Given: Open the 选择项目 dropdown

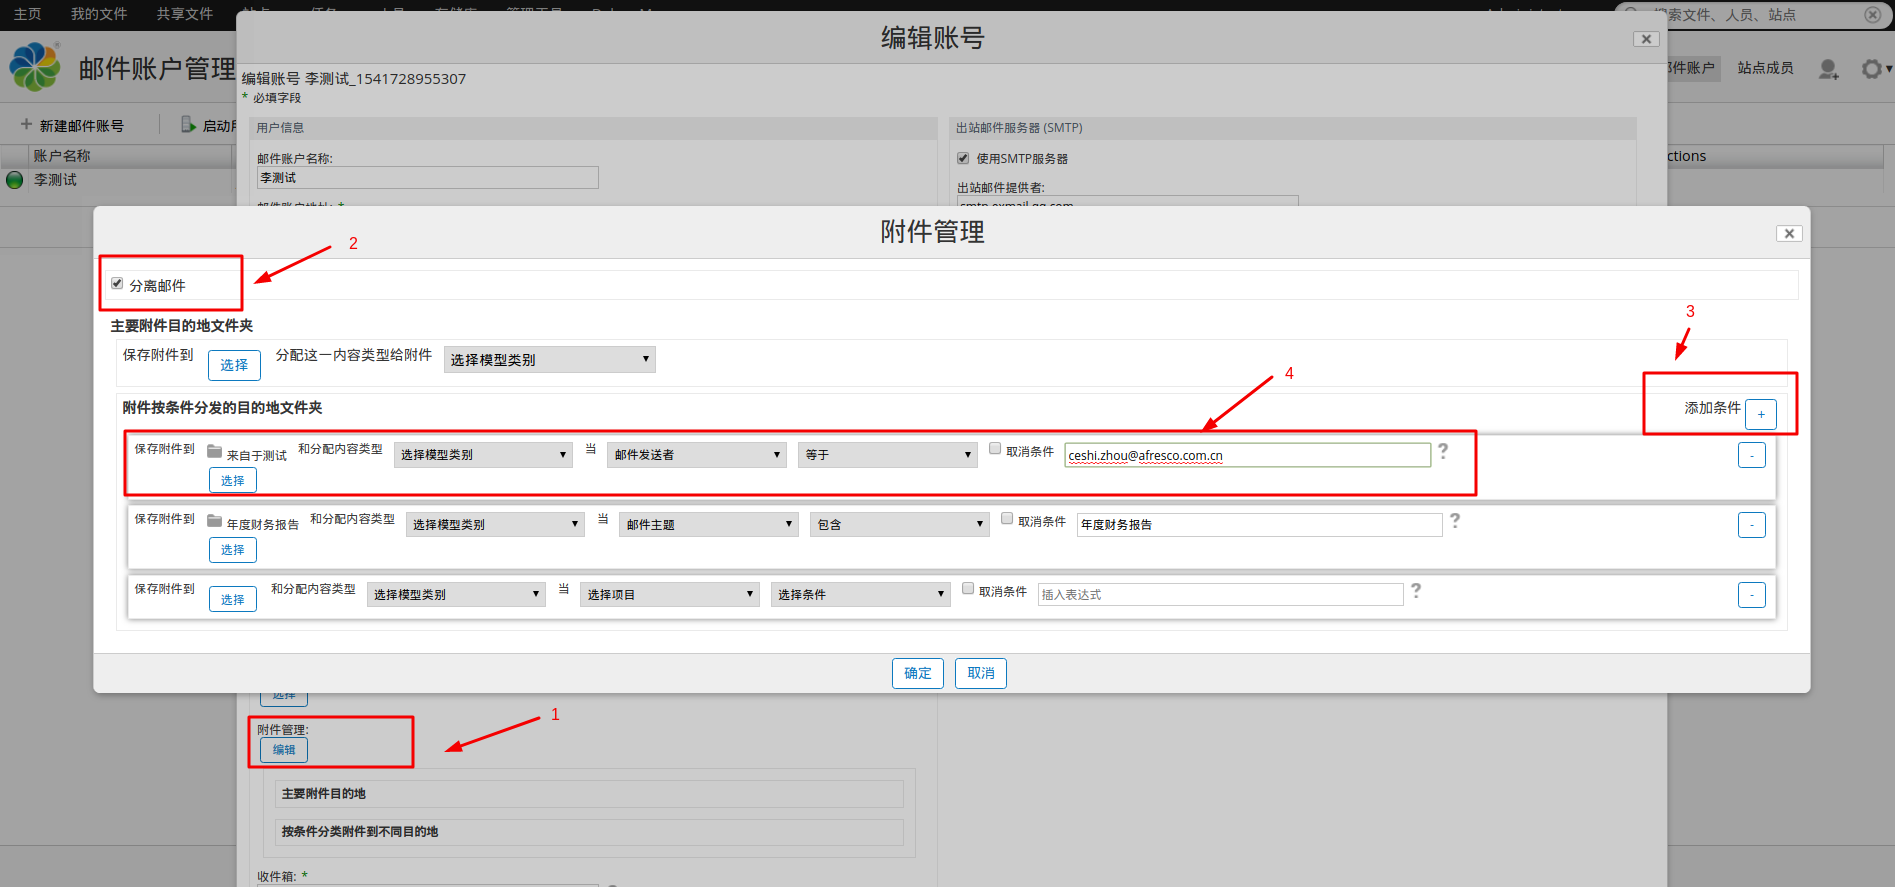Looking at the screenshot, I should click(670, 595).
